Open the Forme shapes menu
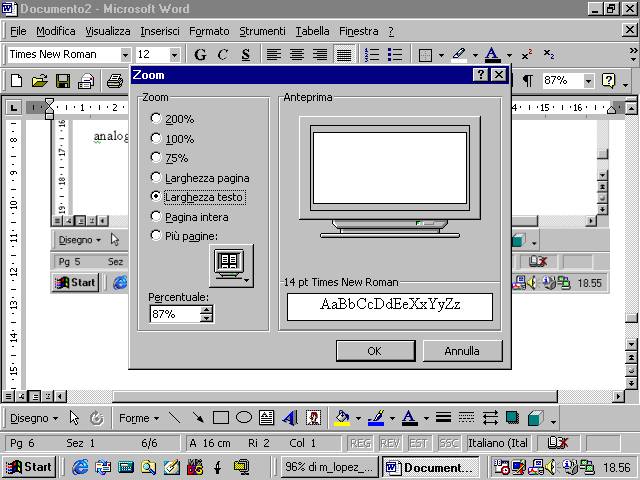This screenshot has width=640, height=480. pyautogui.click(x=139, y=418)
